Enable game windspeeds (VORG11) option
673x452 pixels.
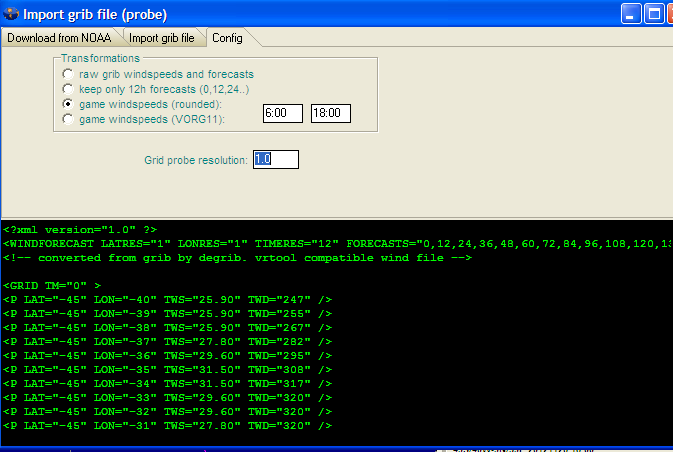point(67,119)
